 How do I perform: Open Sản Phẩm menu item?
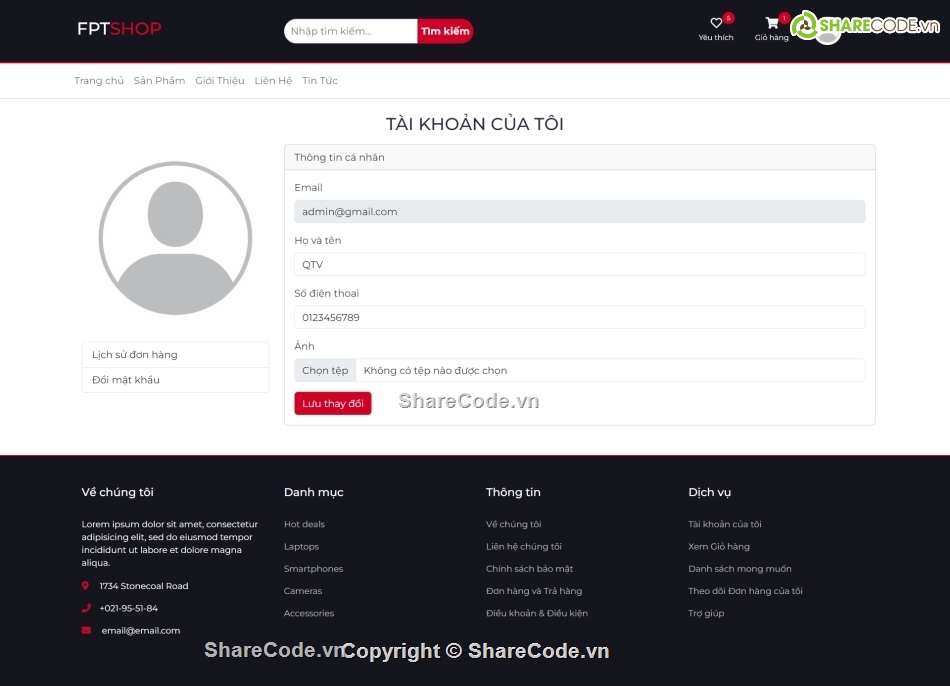[x=159, y=81]
